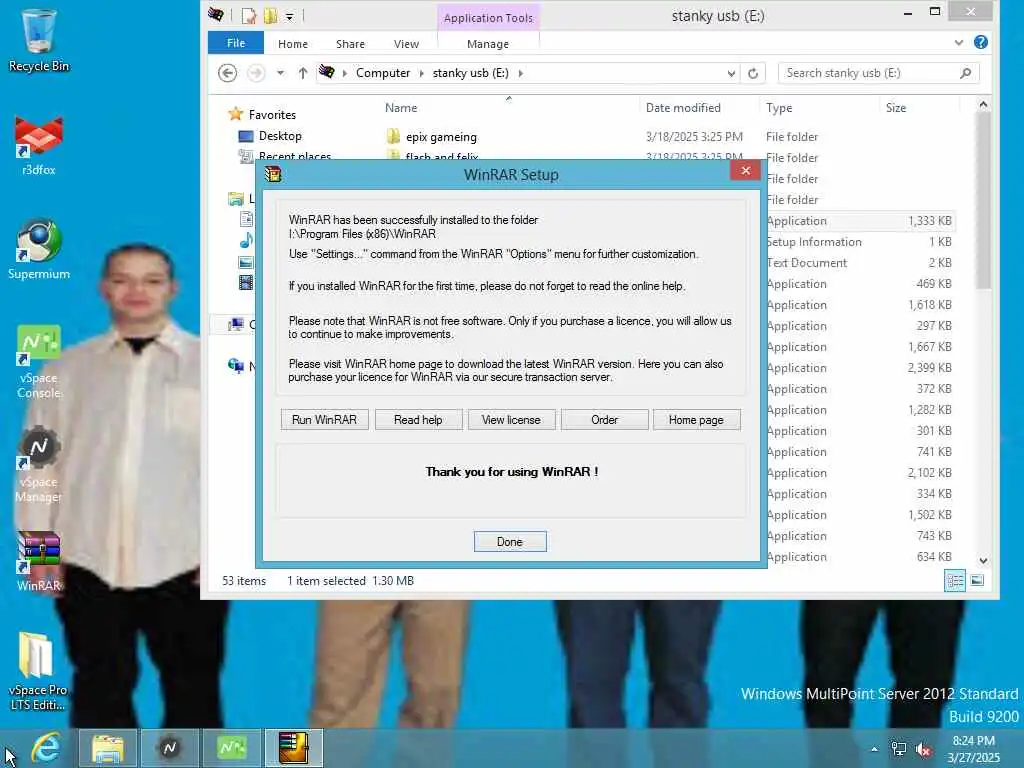
Task: Click the Search stanky usb field
Action: point(869,73)
